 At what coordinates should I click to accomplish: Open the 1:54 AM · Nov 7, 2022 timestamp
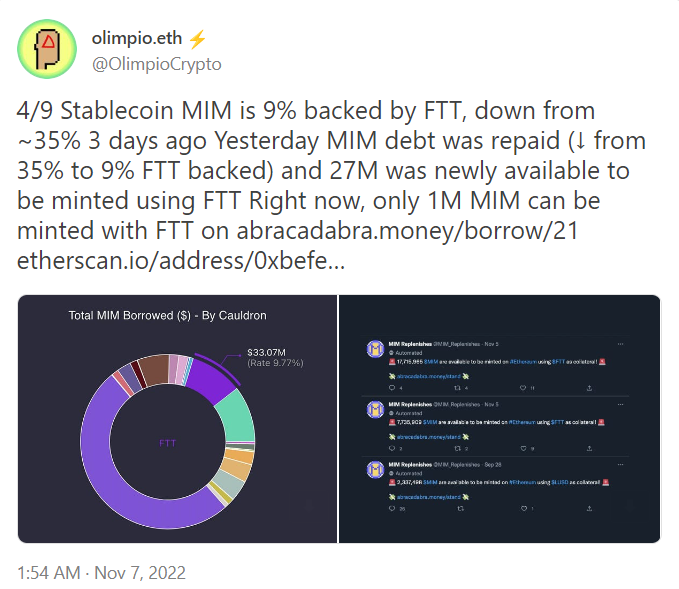pyautogui.click(x=101, y=573)
